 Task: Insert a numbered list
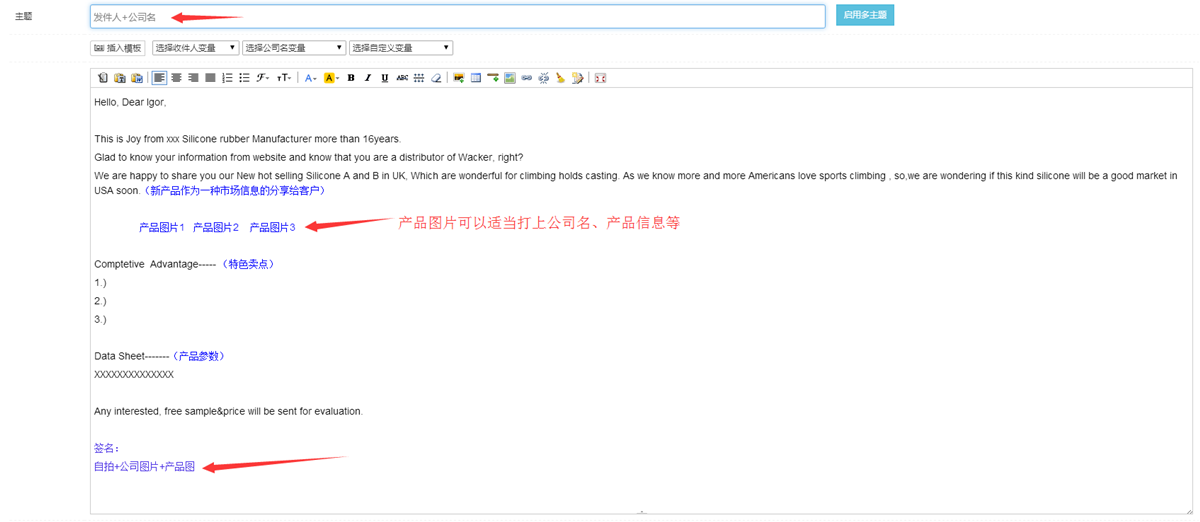click(x=227, y=78)
